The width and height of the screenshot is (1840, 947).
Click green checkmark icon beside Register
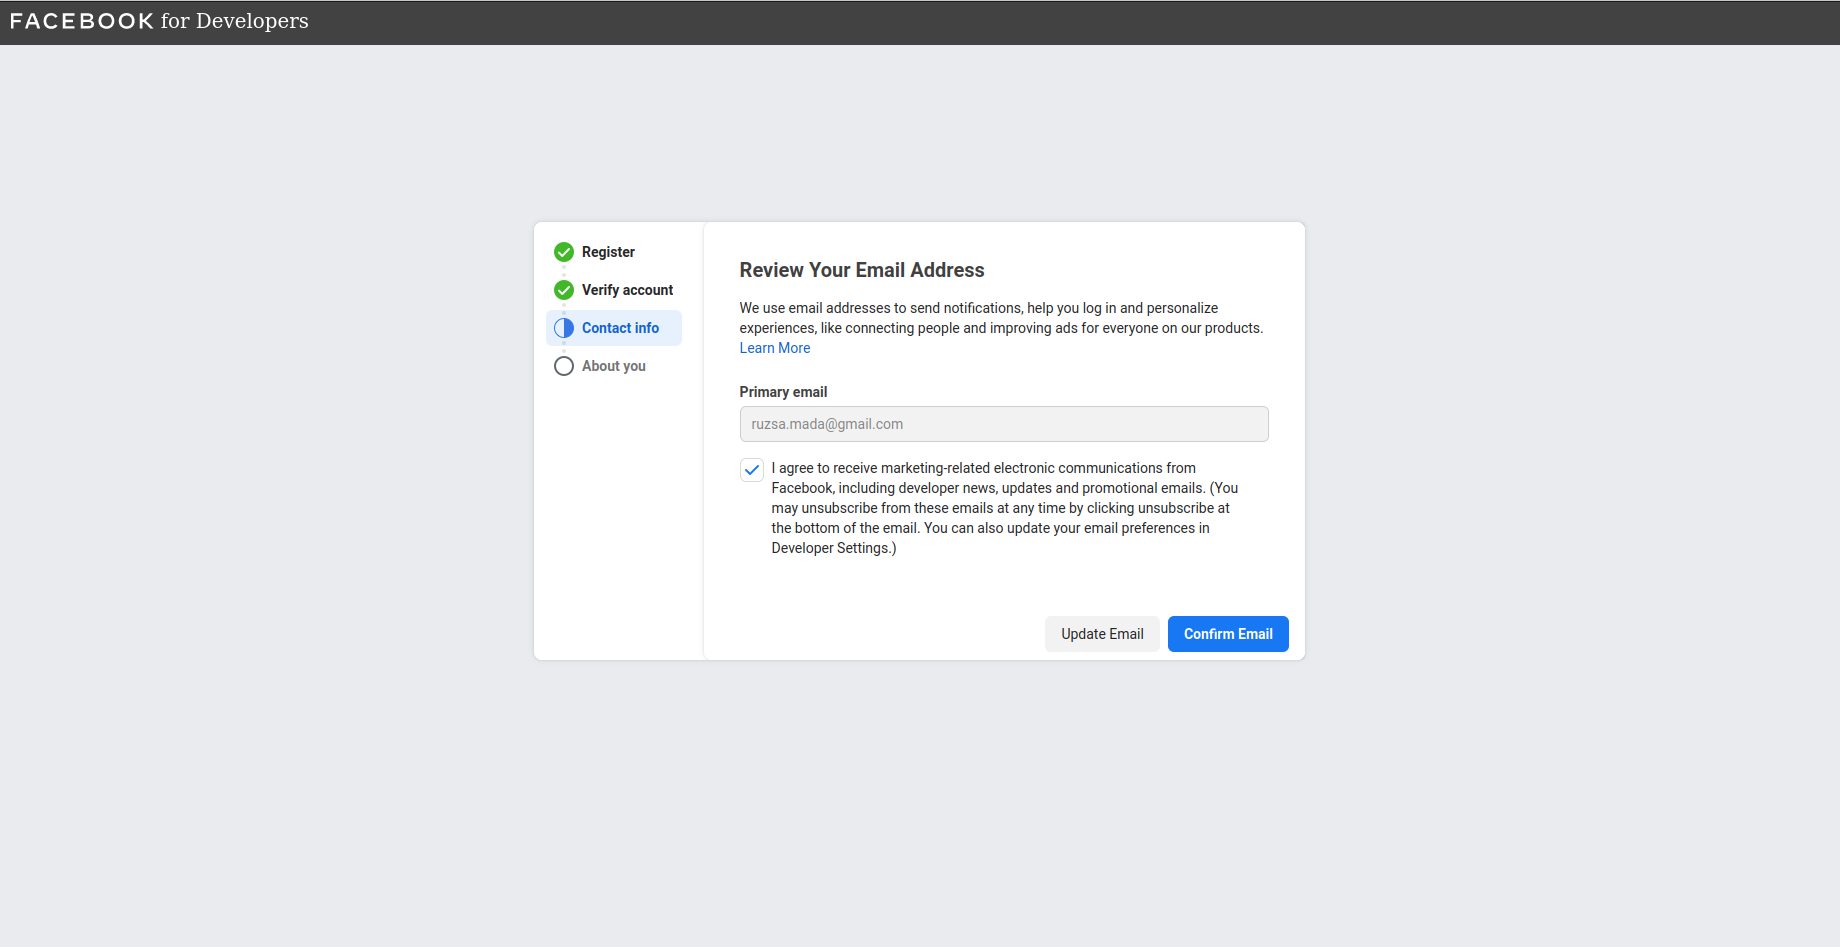coord(564,252)
